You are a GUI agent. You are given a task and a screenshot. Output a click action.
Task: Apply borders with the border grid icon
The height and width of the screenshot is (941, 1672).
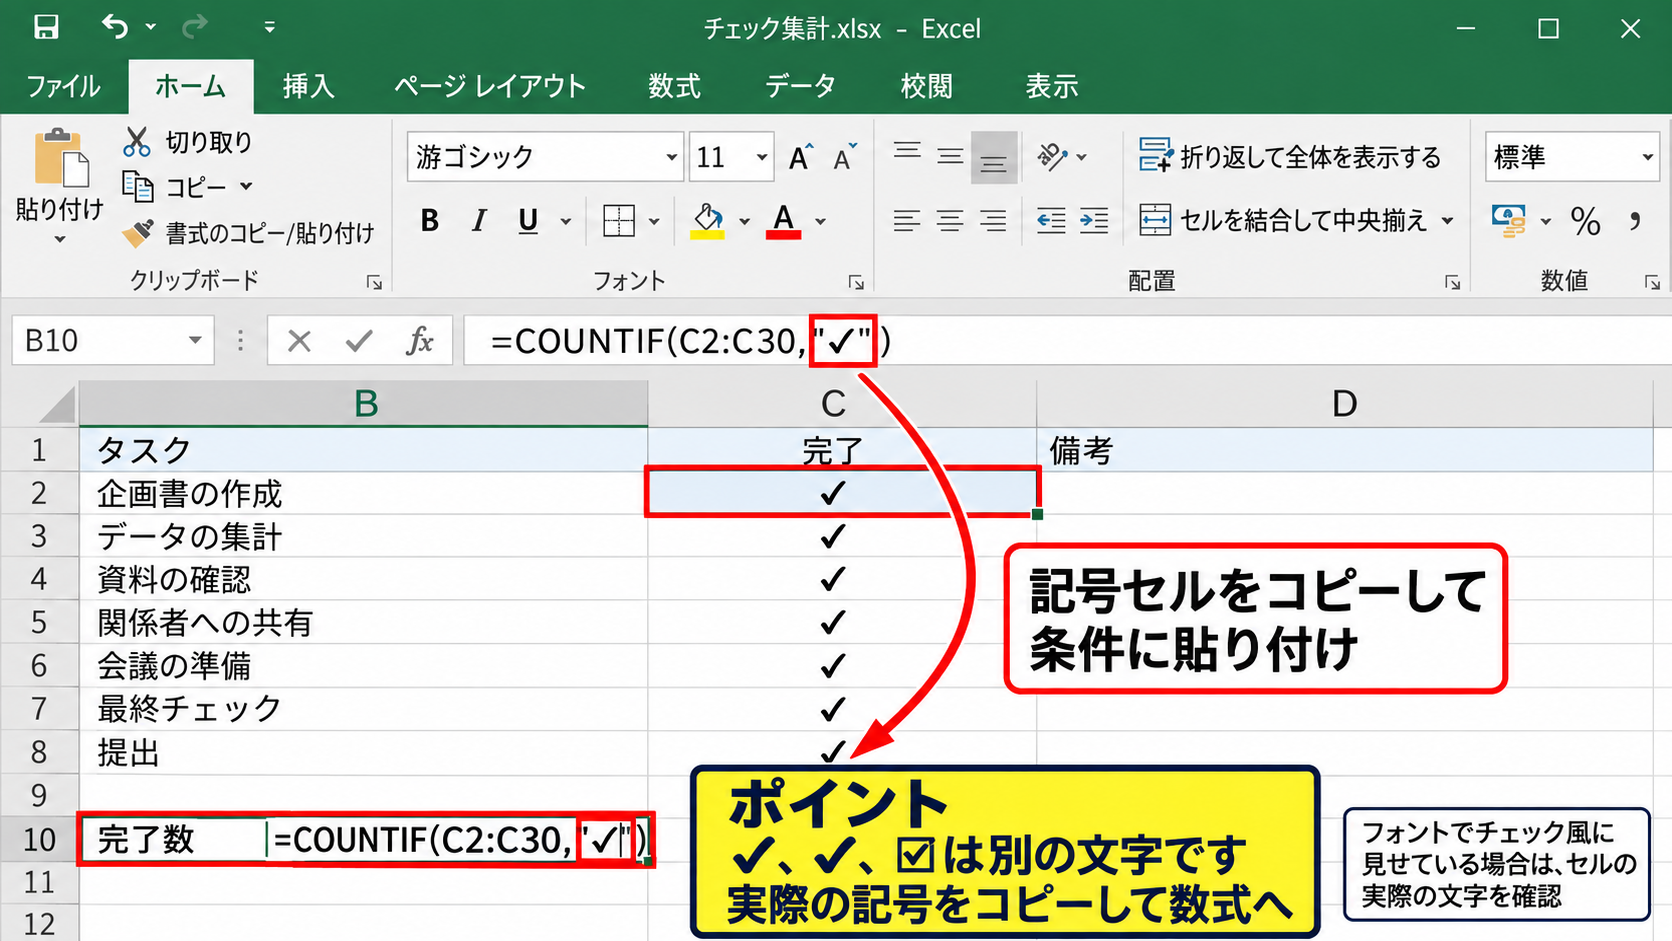619,220
